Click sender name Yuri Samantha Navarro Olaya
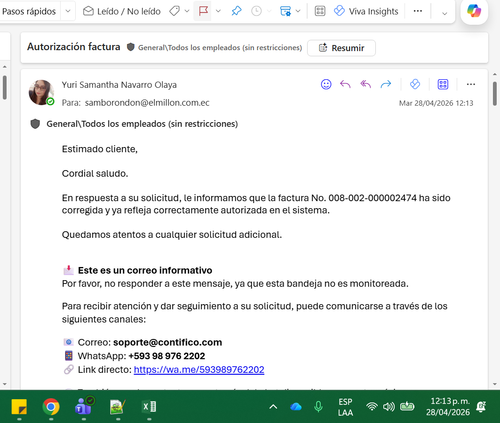The width and height of the screenshot is (500, 423). 119,85
